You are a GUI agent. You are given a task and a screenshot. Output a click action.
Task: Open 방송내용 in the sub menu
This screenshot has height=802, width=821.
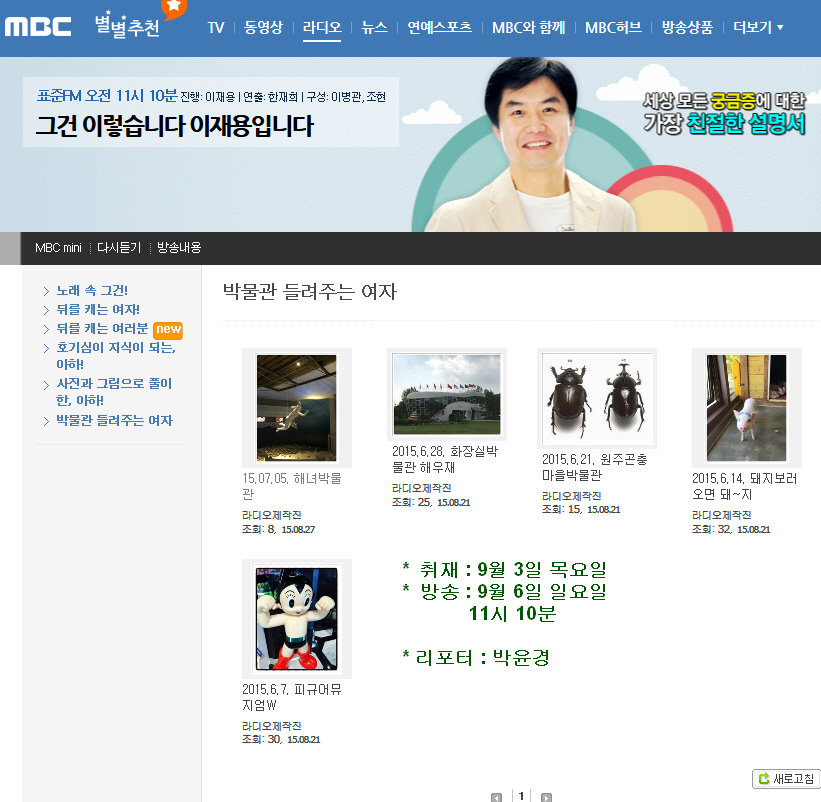tap(179, 248)
